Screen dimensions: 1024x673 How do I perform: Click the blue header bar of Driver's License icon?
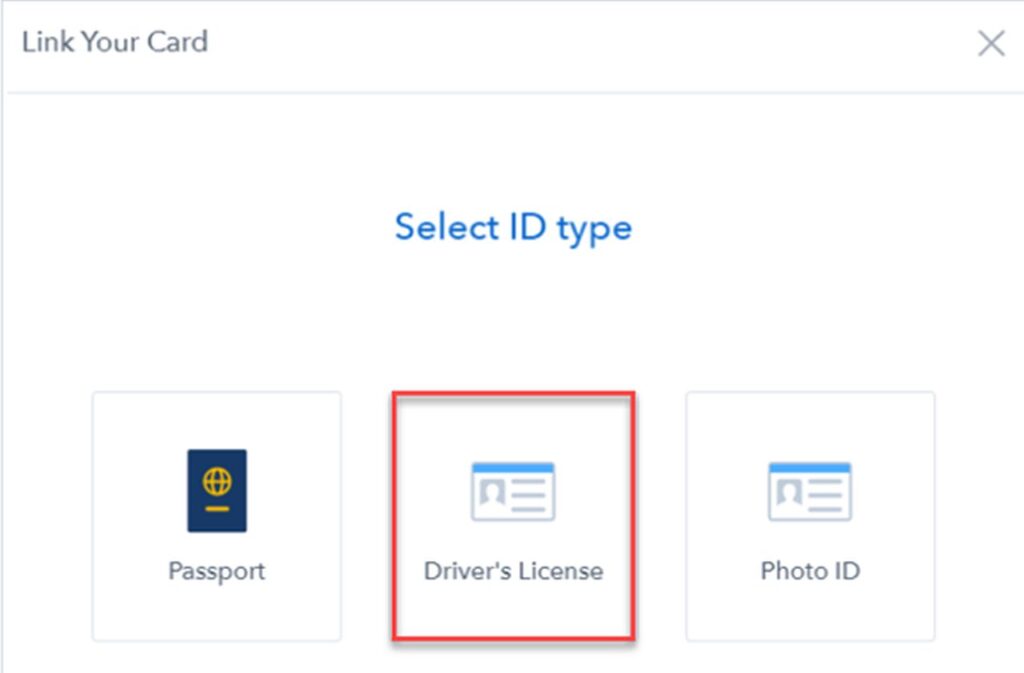[513, 467]
